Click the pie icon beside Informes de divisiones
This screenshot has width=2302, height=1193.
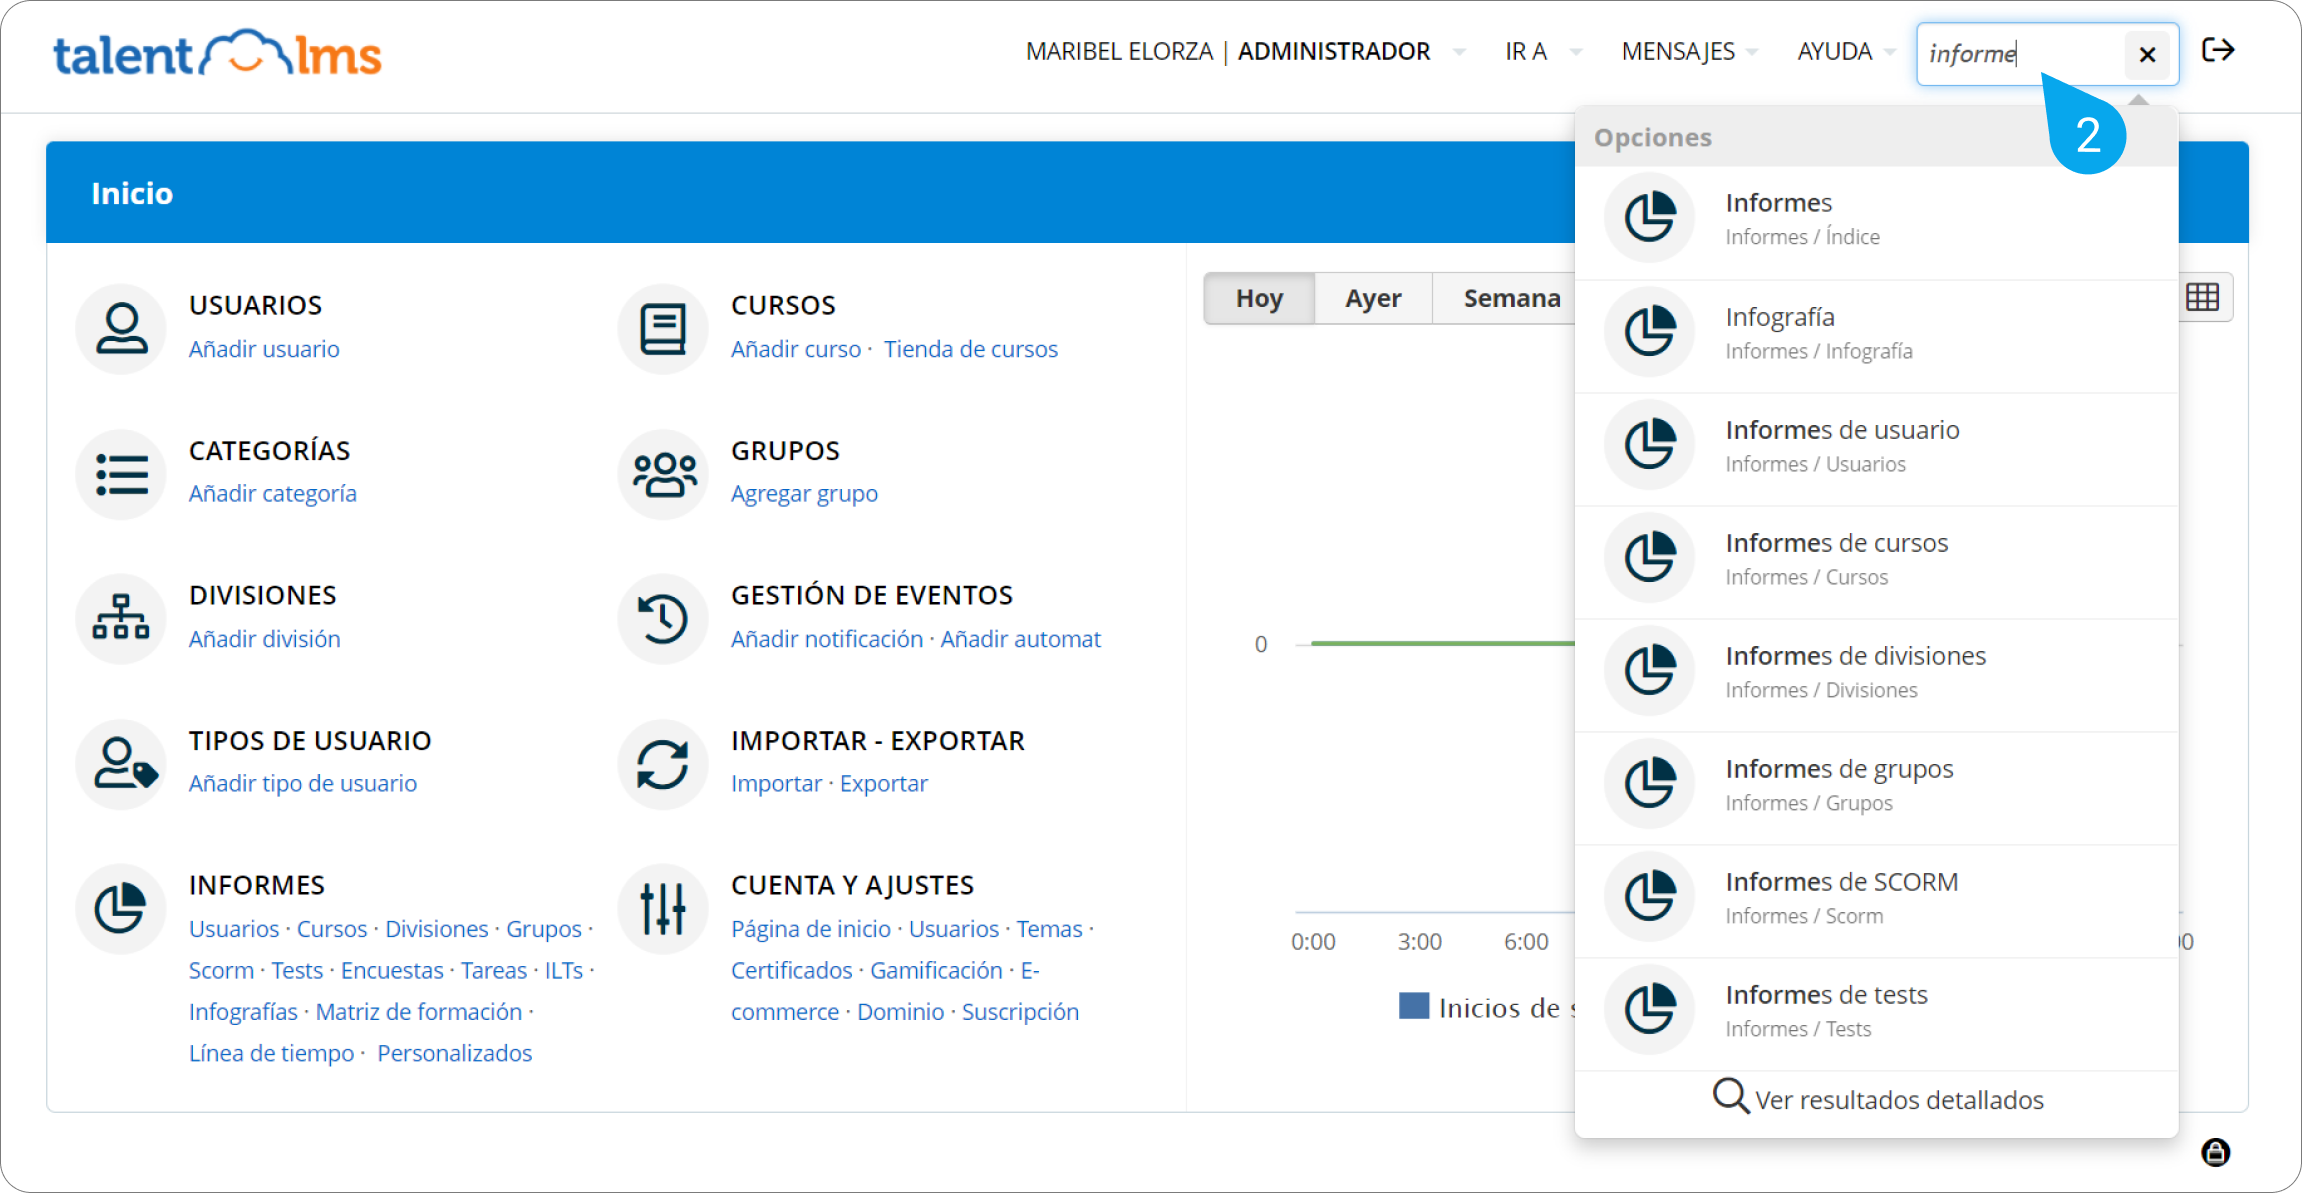[1649, 670]
